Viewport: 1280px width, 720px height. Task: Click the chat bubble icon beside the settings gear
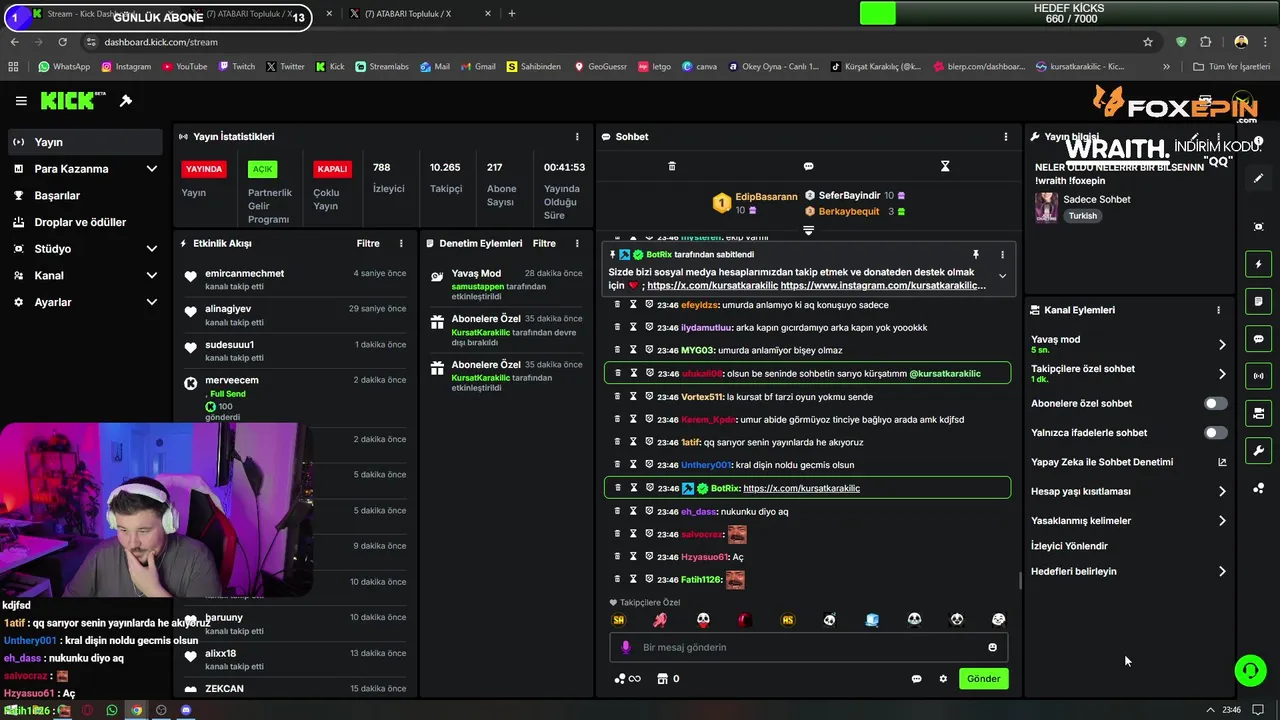(916, 679)
